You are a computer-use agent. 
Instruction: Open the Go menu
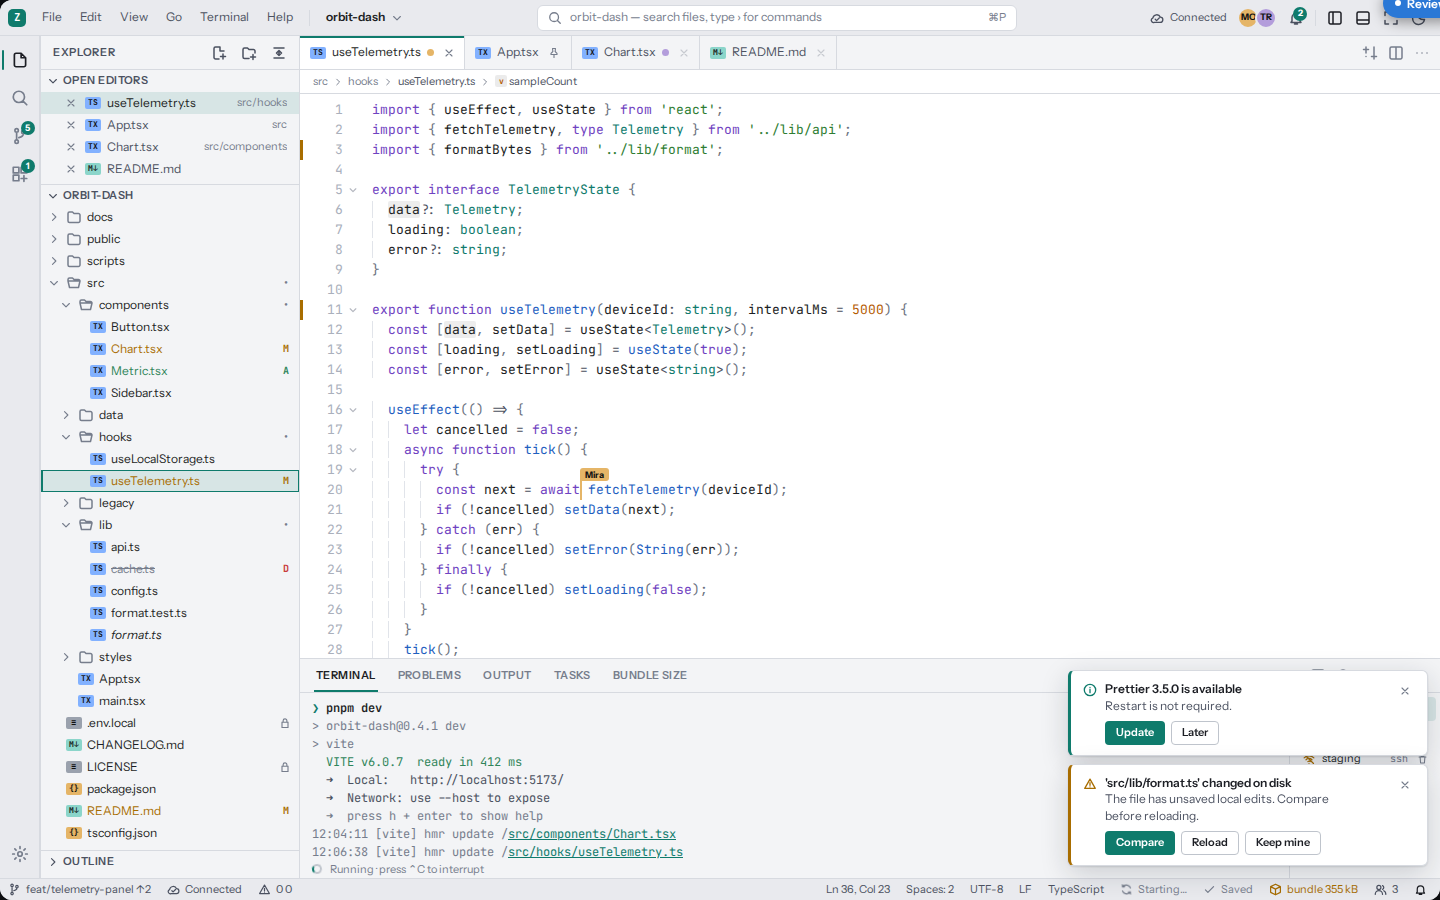point(174,17)
